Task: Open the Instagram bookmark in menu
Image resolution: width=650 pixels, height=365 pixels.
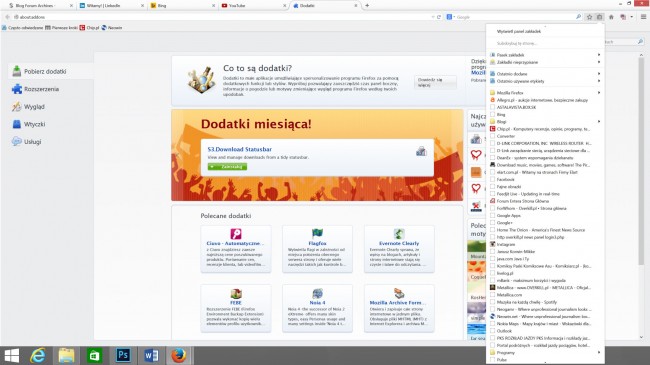Action: point(545,244)
